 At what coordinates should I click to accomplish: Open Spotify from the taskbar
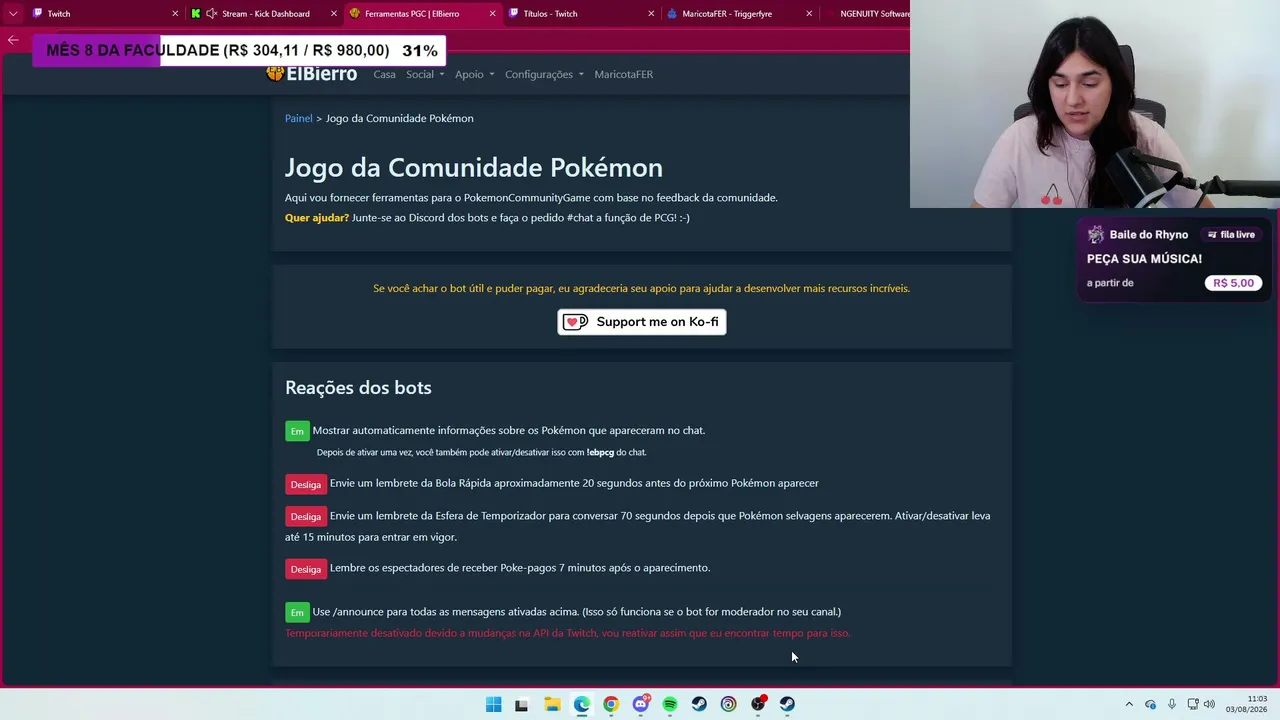point(670,704)
